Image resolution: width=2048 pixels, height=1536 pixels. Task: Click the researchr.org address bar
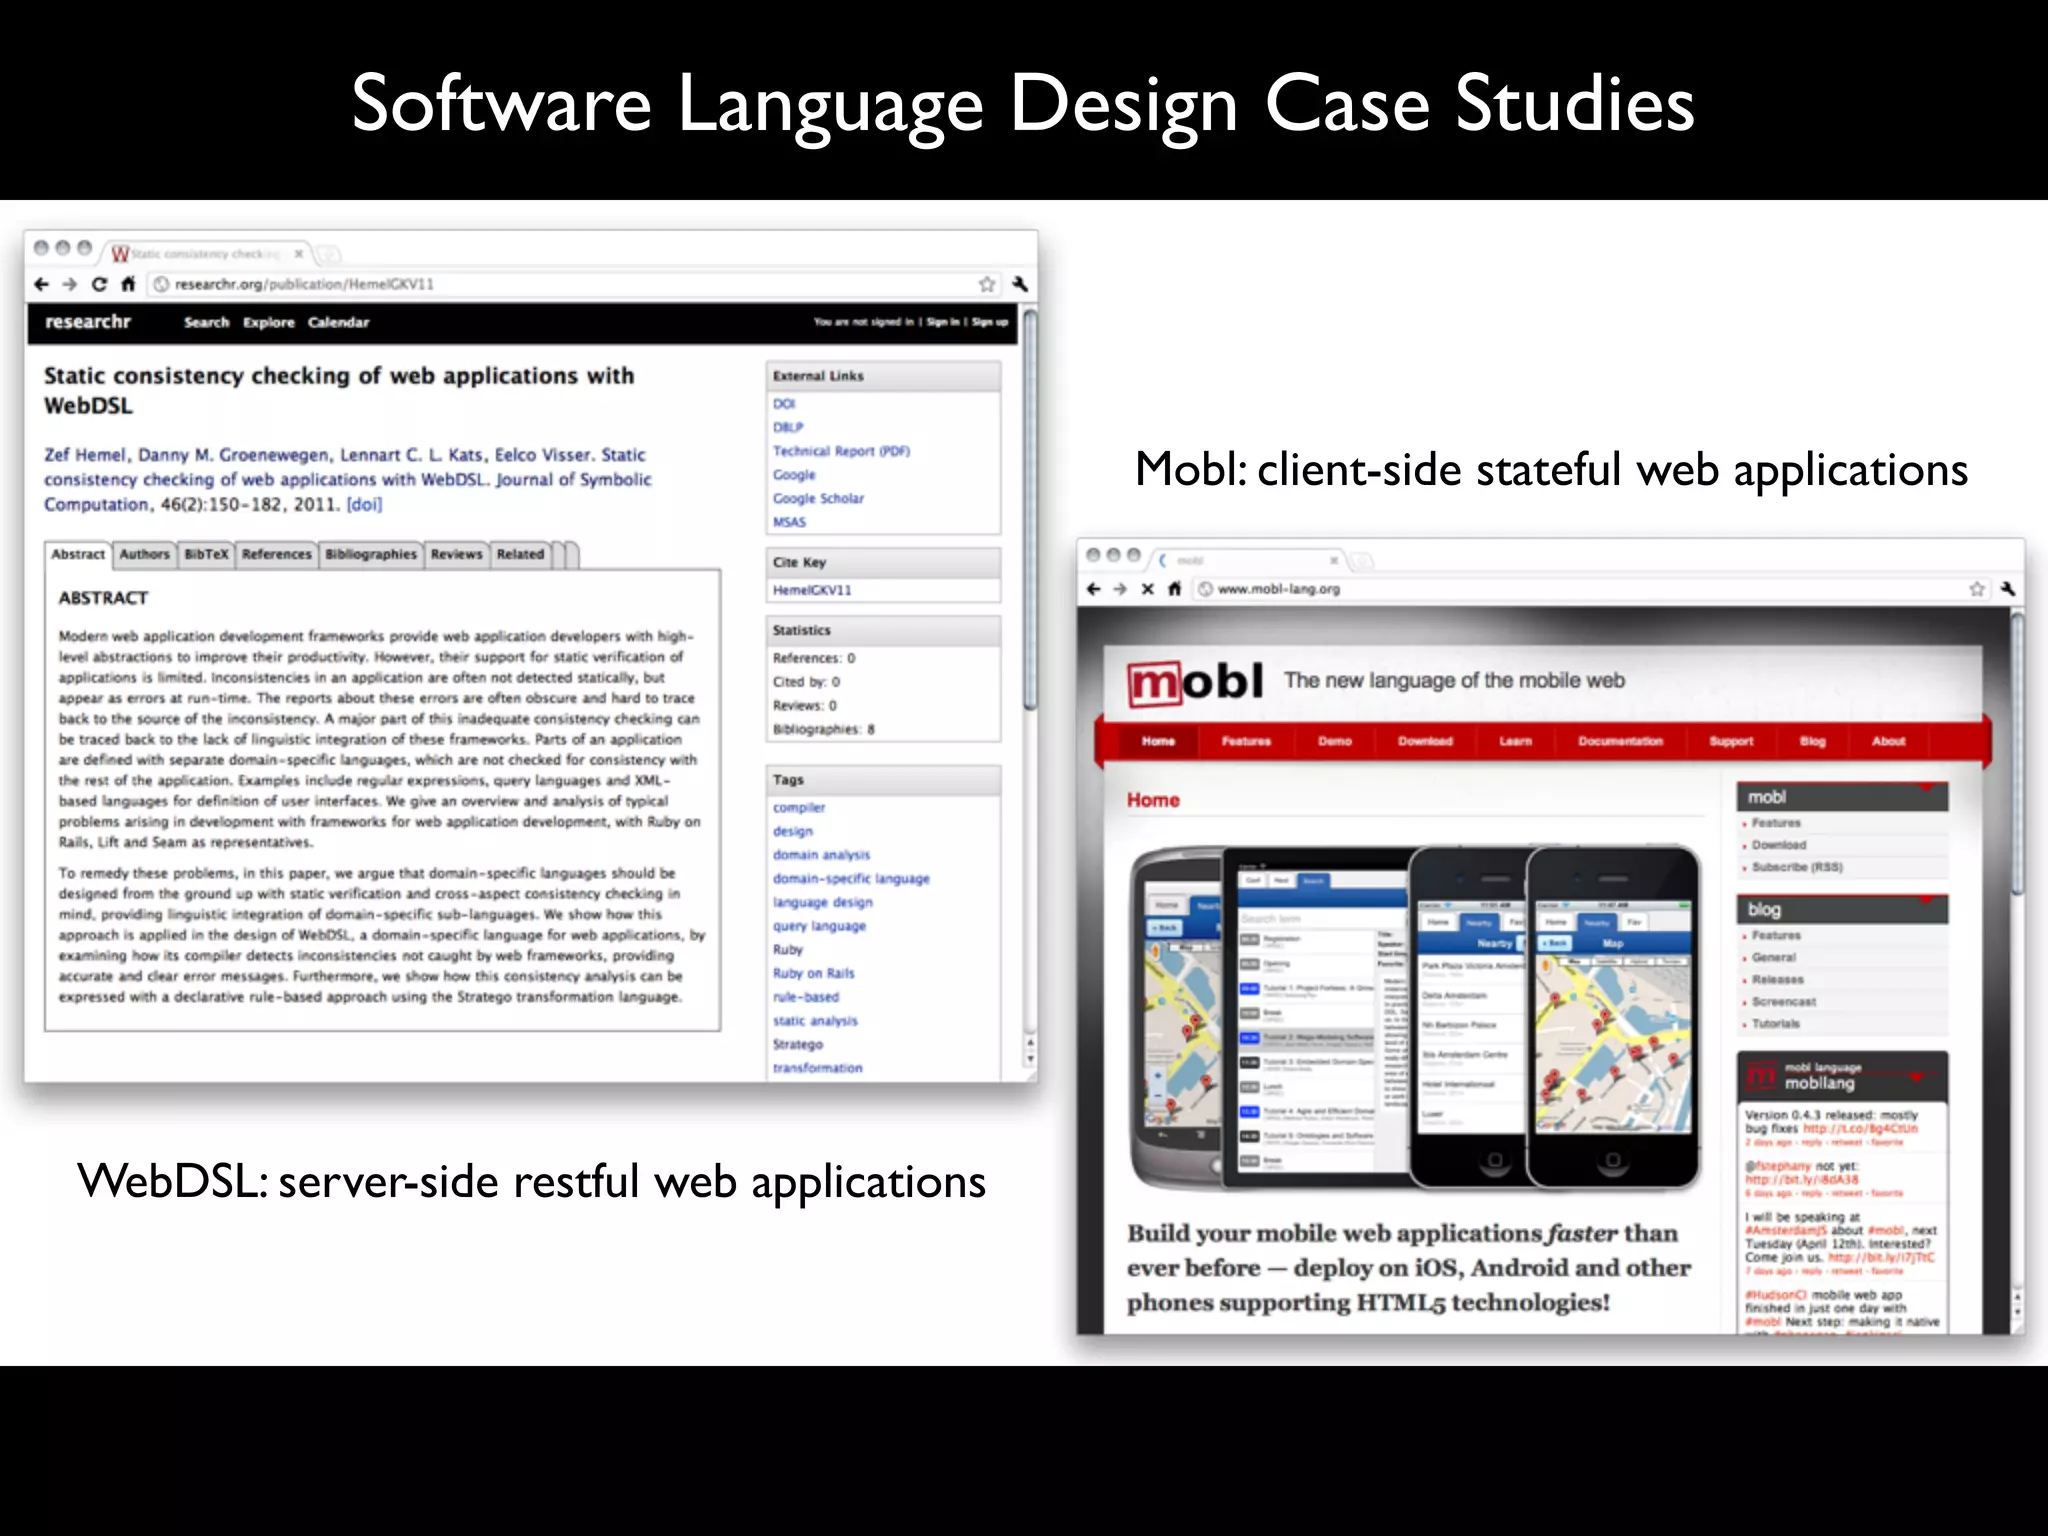[x=575, y=284]
